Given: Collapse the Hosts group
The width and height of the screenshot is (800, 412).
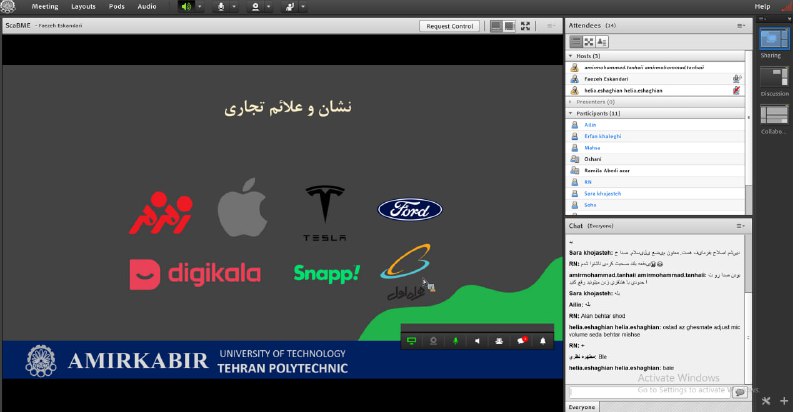Looking at the screenshot, I should (x=570, y=56).
